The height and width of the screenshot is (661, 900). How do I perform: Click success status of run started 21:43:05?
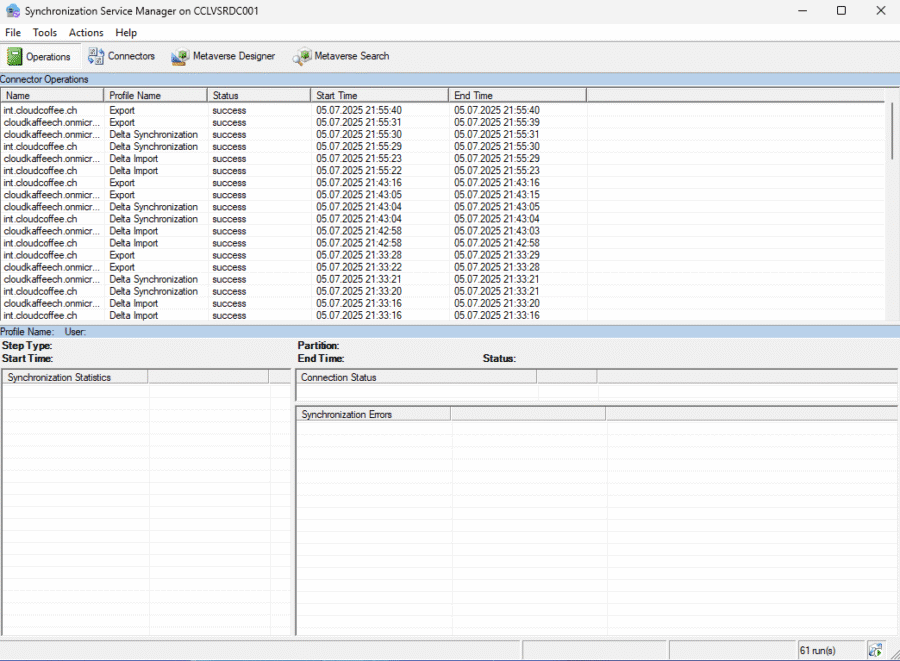pos(229,195)
